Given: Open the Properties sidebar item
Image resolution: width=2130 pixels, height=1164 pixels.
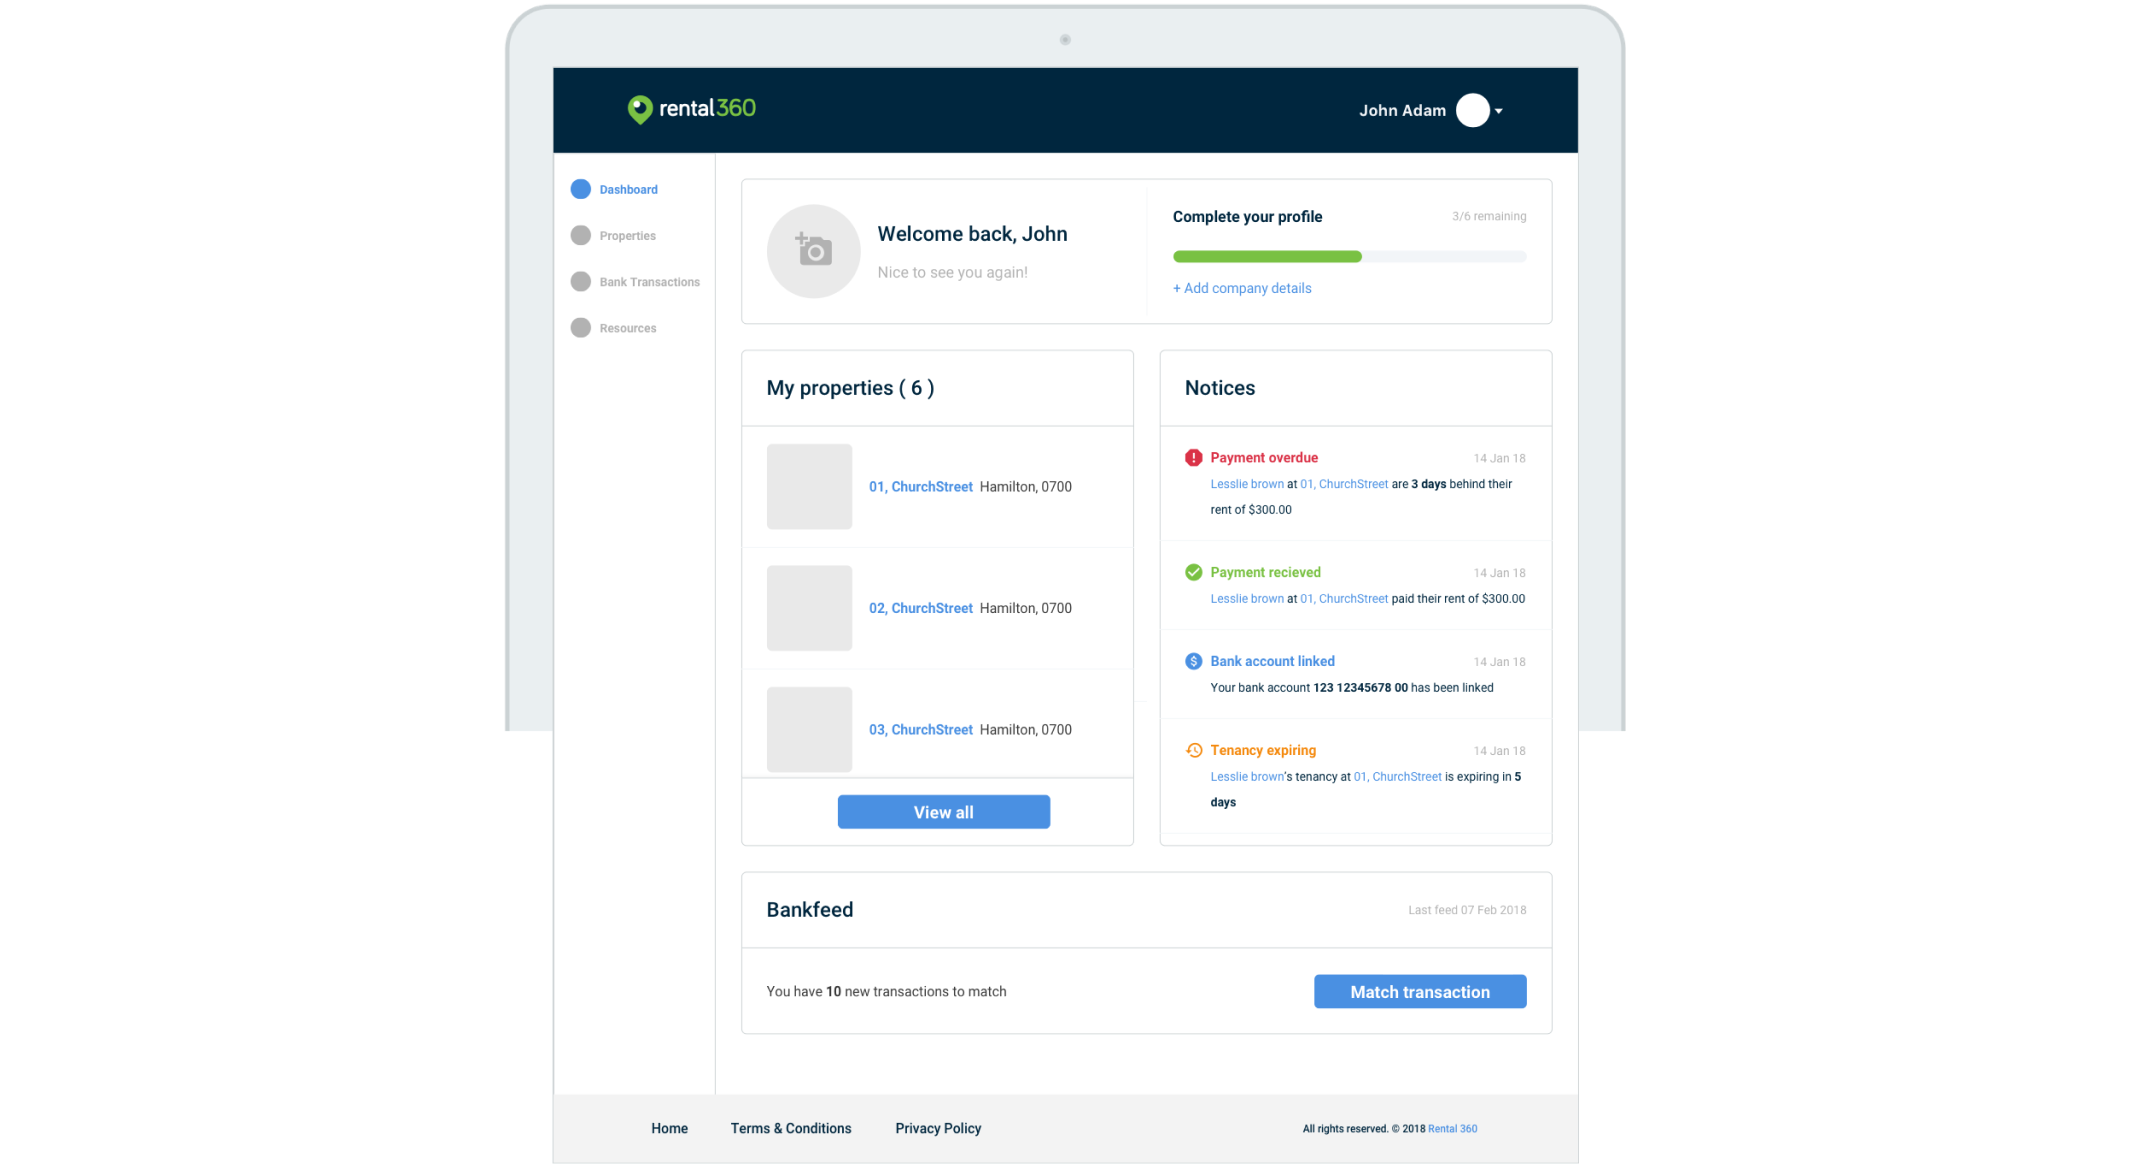Looking at the screenshot, I should pyautogui.click(x=627, y=236).
